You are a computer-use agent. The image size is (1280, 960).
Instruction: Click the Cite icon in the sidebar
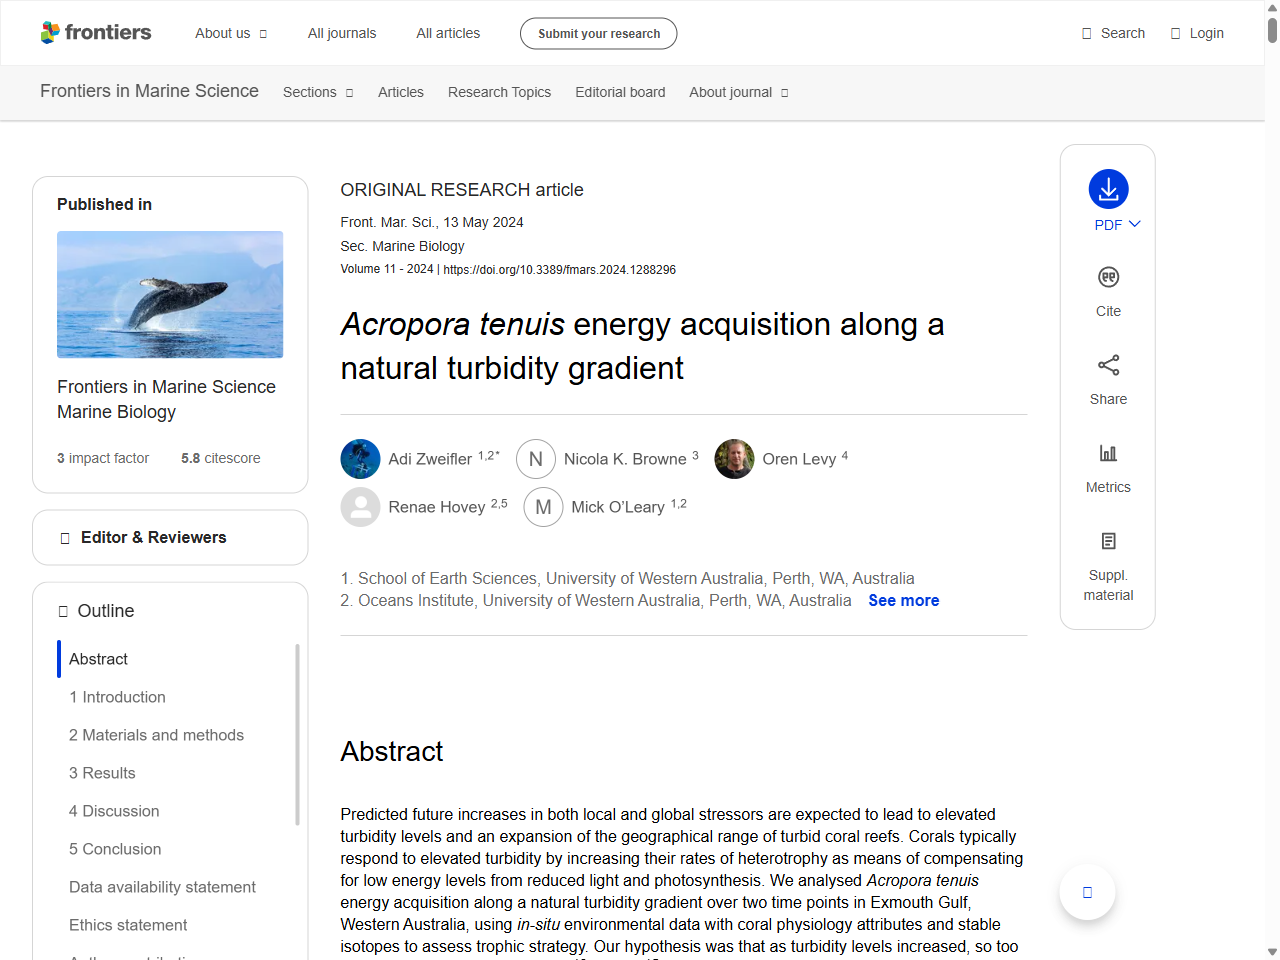(1108, 277)
